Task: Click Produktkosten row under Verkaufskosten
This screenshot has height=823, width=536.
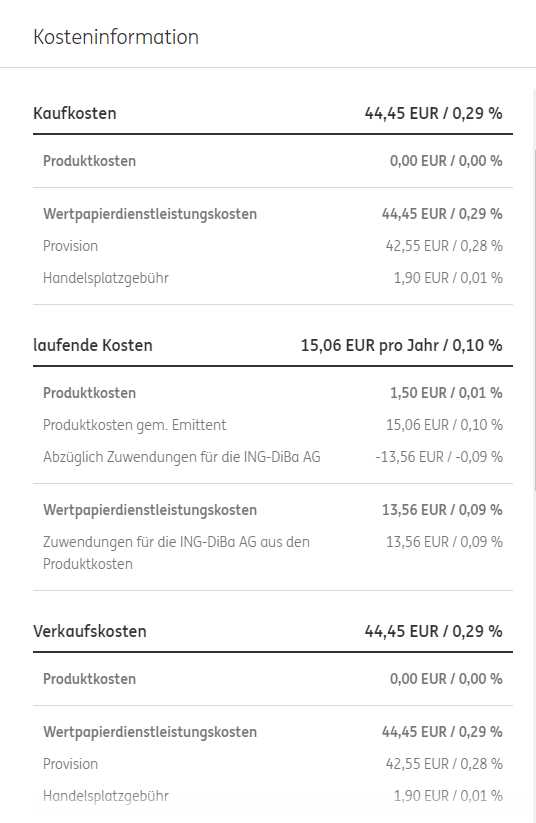Action: click(272, 679)
